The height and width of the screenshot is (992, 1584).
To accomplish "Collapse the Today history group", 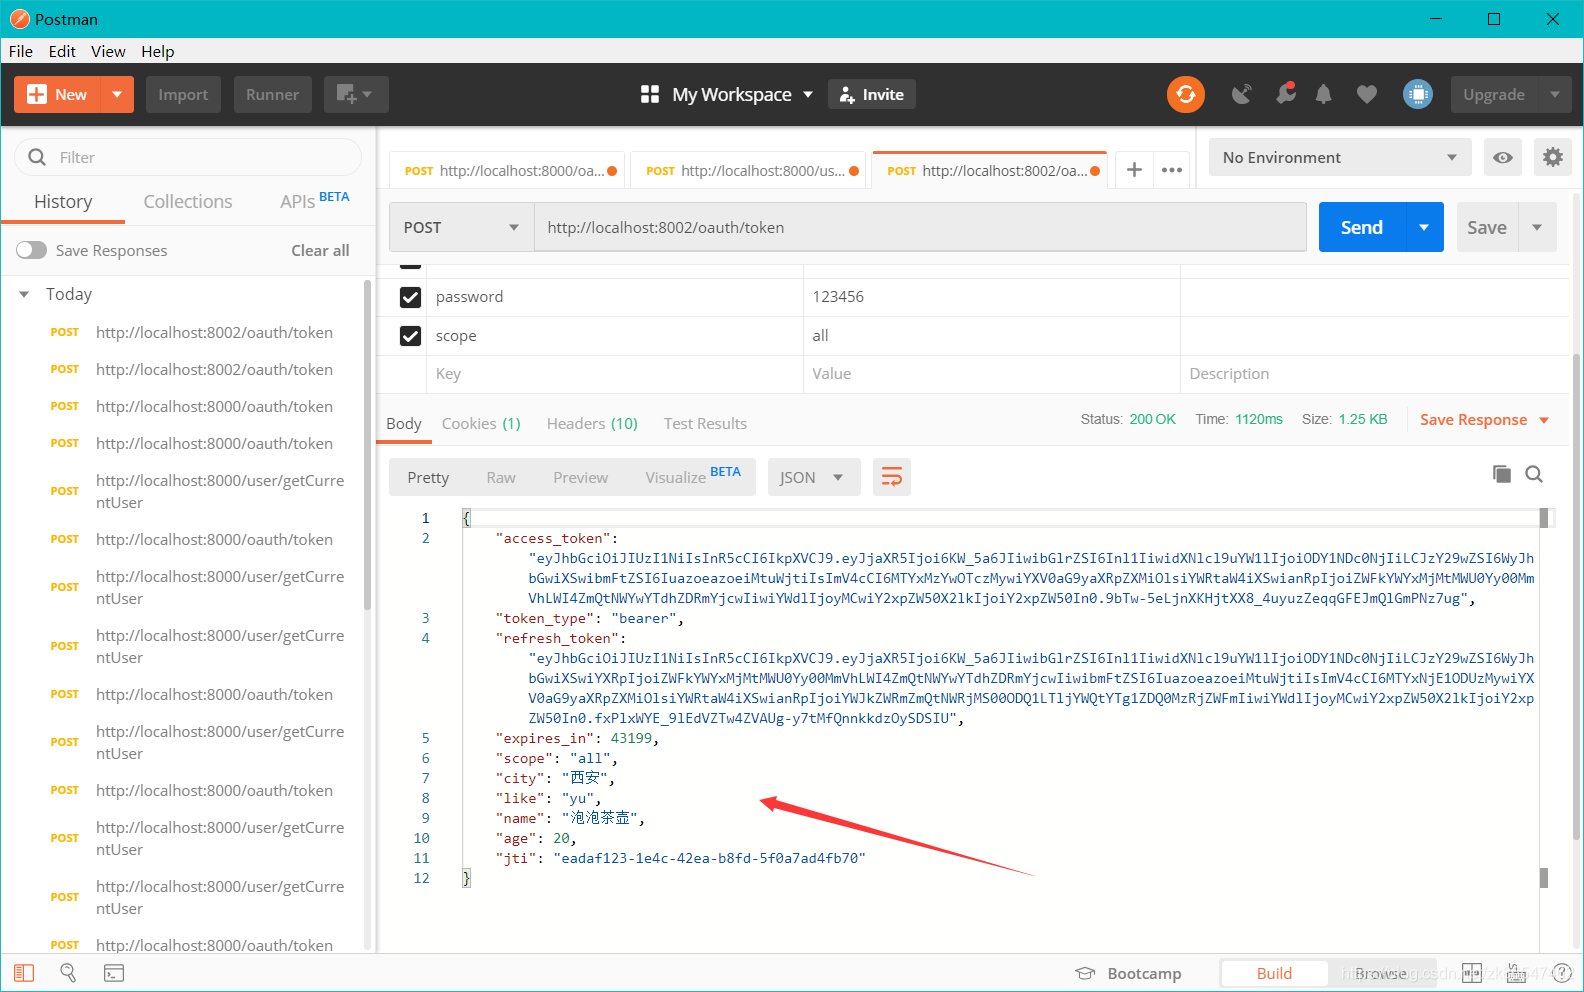I will click(x=24, y=294).
